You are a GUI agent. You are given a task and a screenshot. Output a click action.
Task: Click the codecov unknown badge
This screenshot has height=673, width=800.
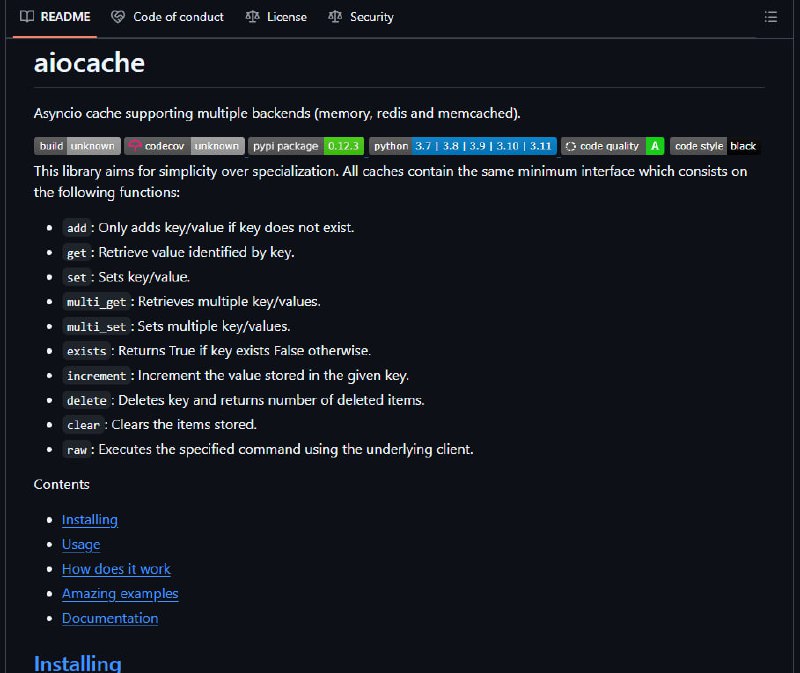[184, 146]
